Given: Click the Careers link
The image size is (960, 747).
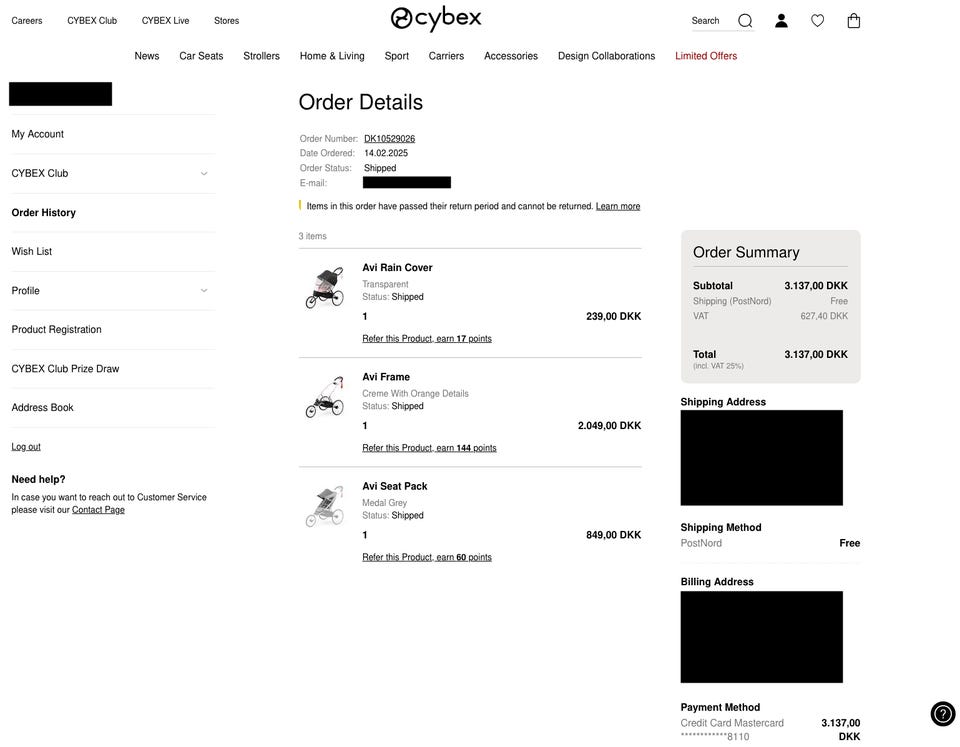Looking at the screenshot, I should tap(27, 21).
